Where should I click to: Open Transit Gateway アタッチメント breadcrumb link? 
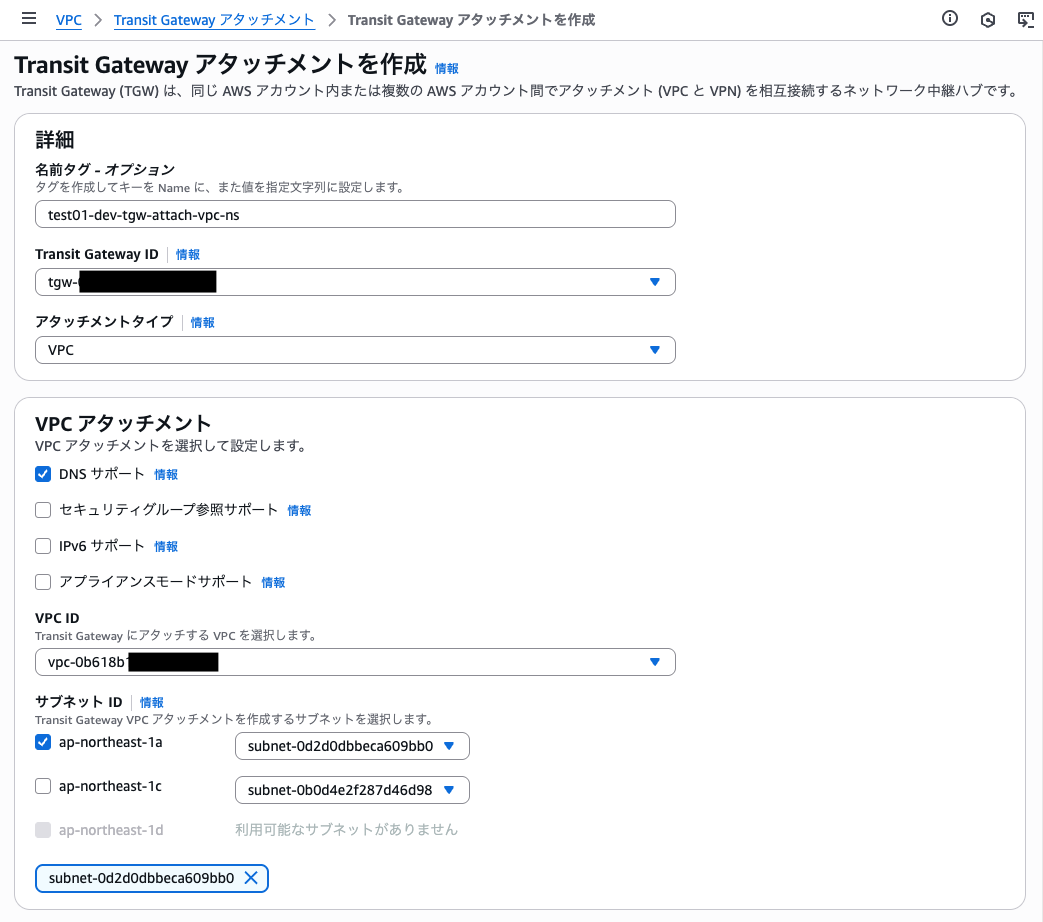point(213,19)
